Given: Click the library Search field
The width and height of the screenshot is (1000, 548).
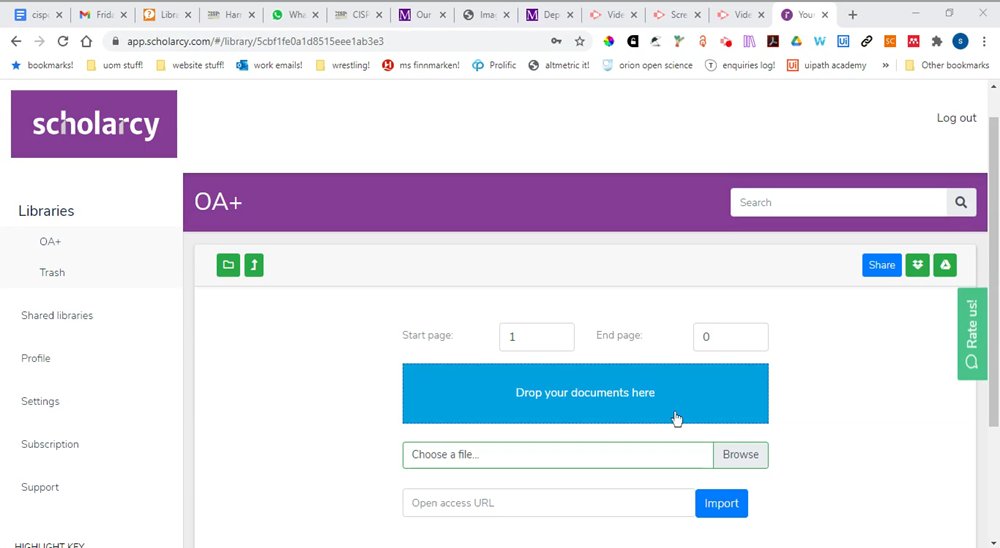Looking at the screenshot, I should tap(839, 202).
